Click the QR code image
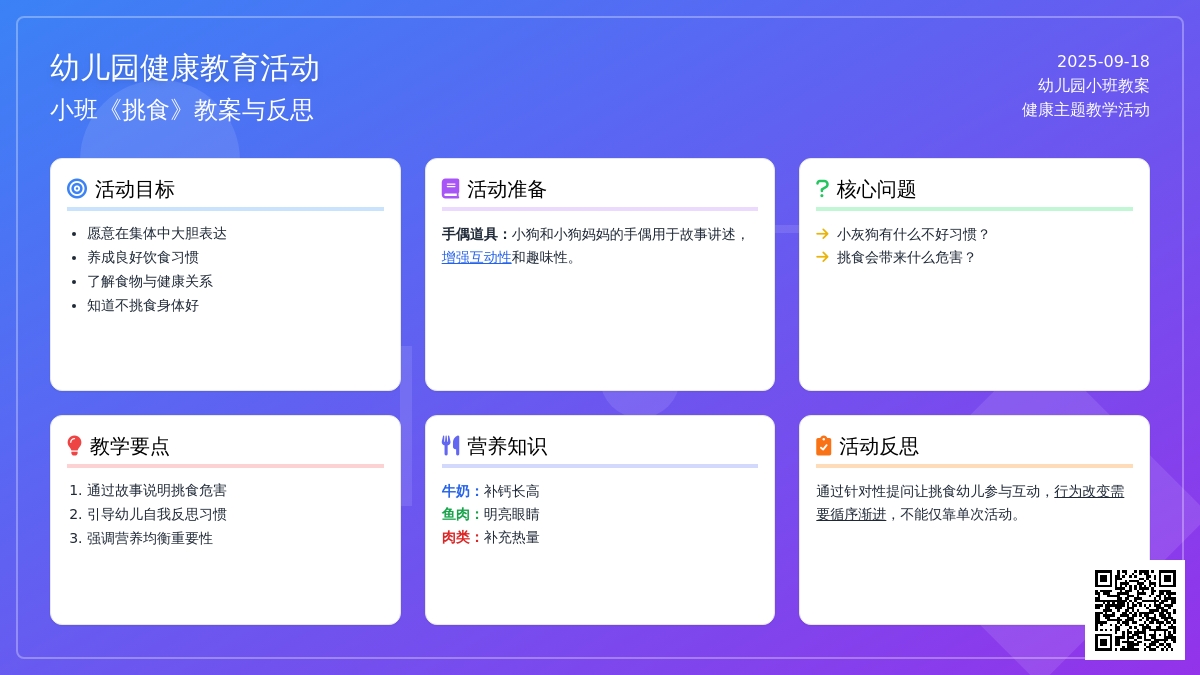Image resolution: width=1200 pixels, height=675 pixels. click(x=1135, y=610)
